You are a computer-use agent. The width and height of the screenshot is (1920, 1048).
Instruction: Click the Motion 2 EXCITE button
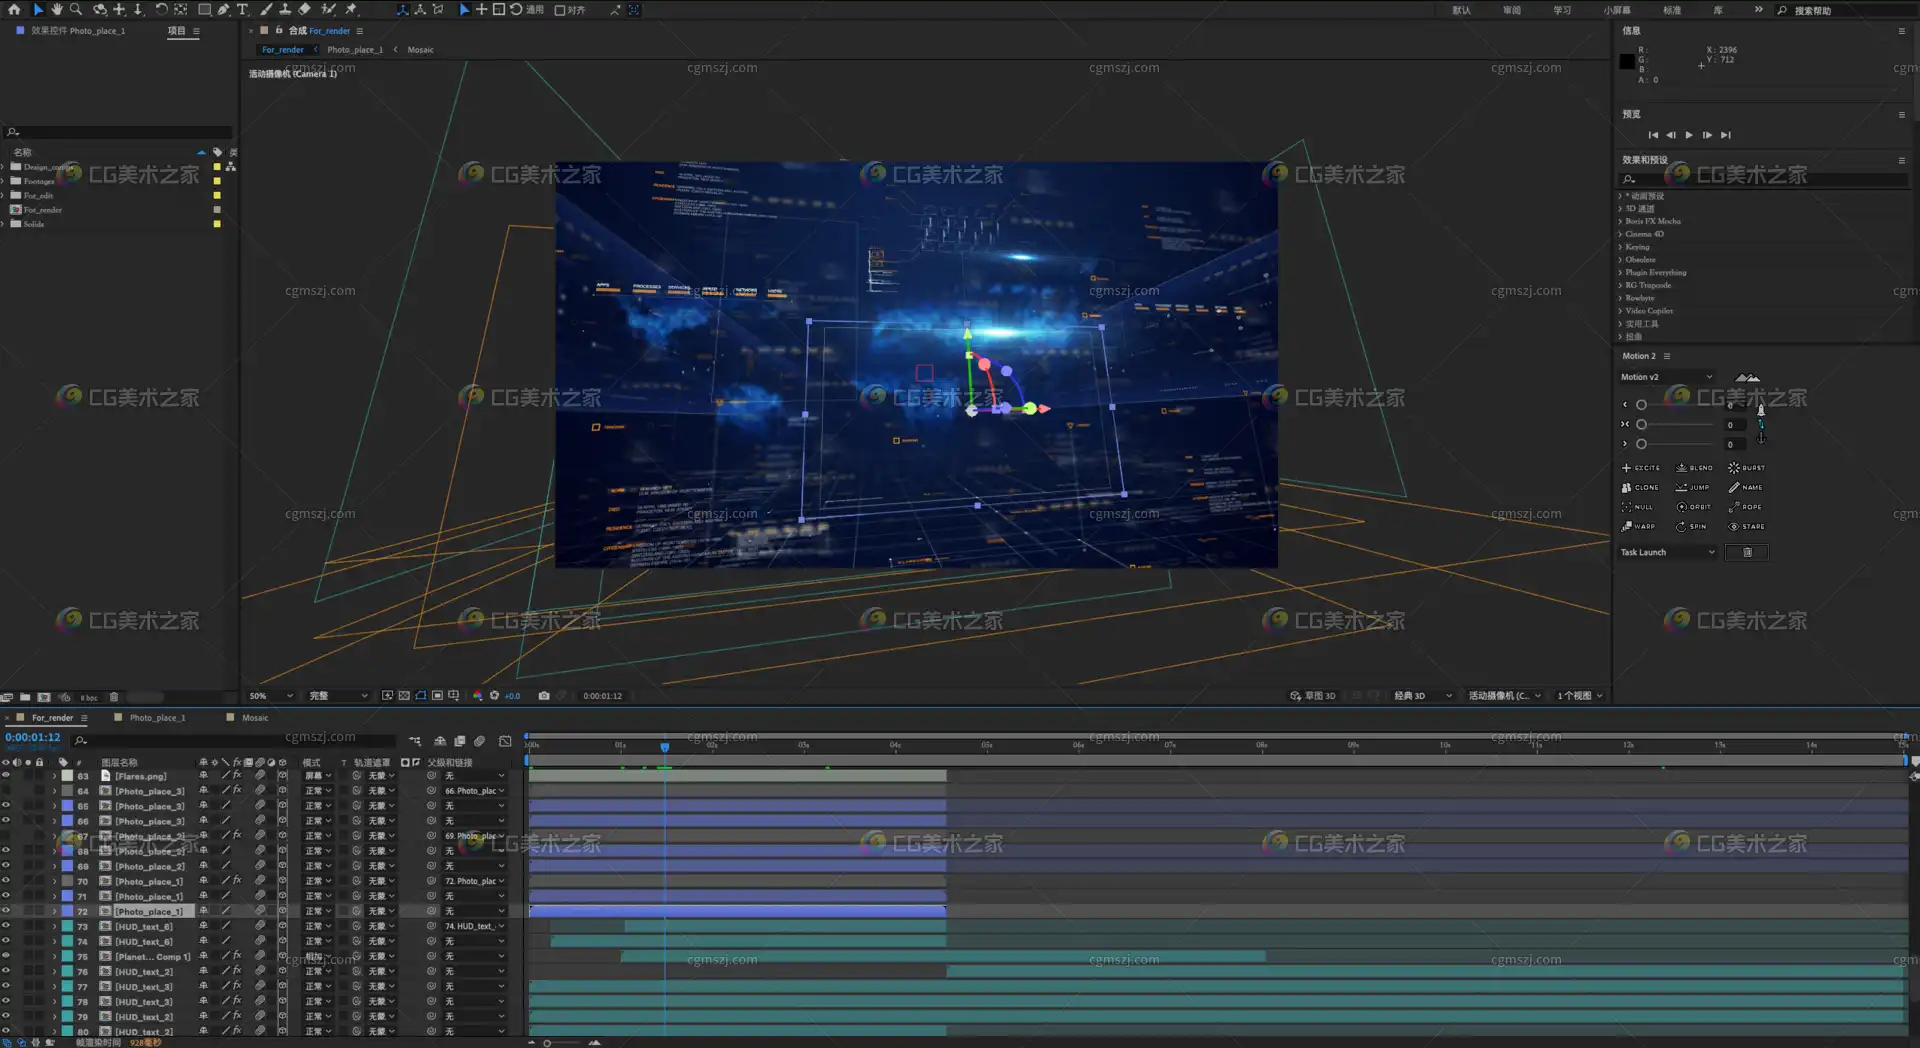coord(1640,468)
